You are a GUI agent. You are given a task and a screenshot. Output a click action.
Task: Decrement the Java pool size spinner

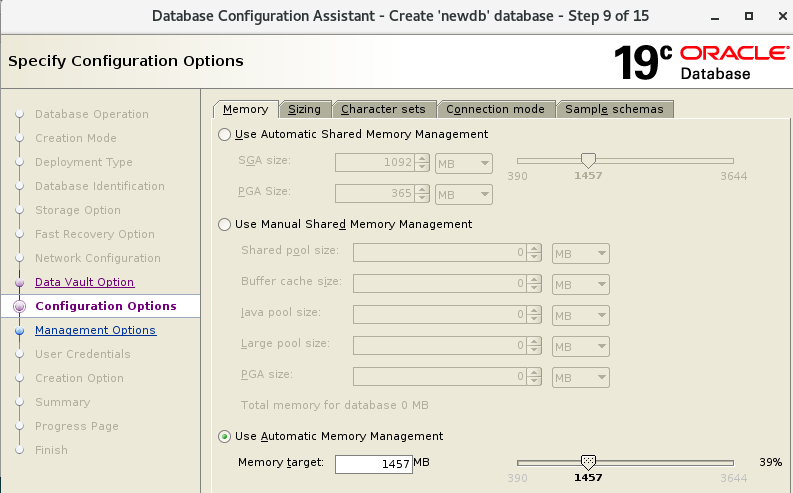click(x=534, y=320)
